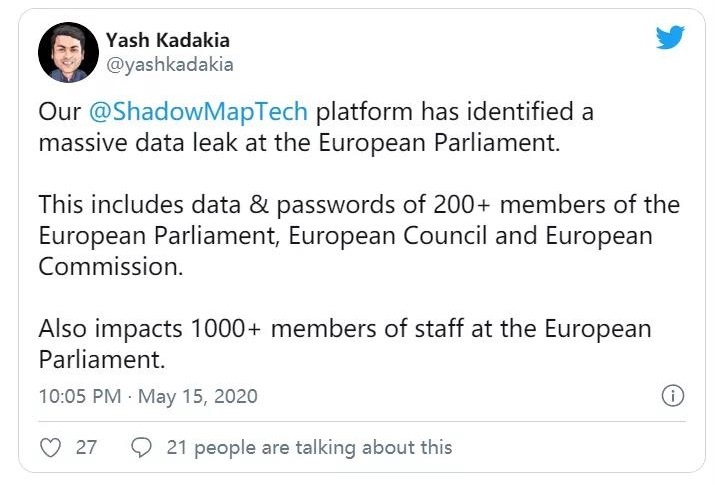The image size is (716, 485).
Task: Open "21 people are talking about this"
Action: pos(308,447)
